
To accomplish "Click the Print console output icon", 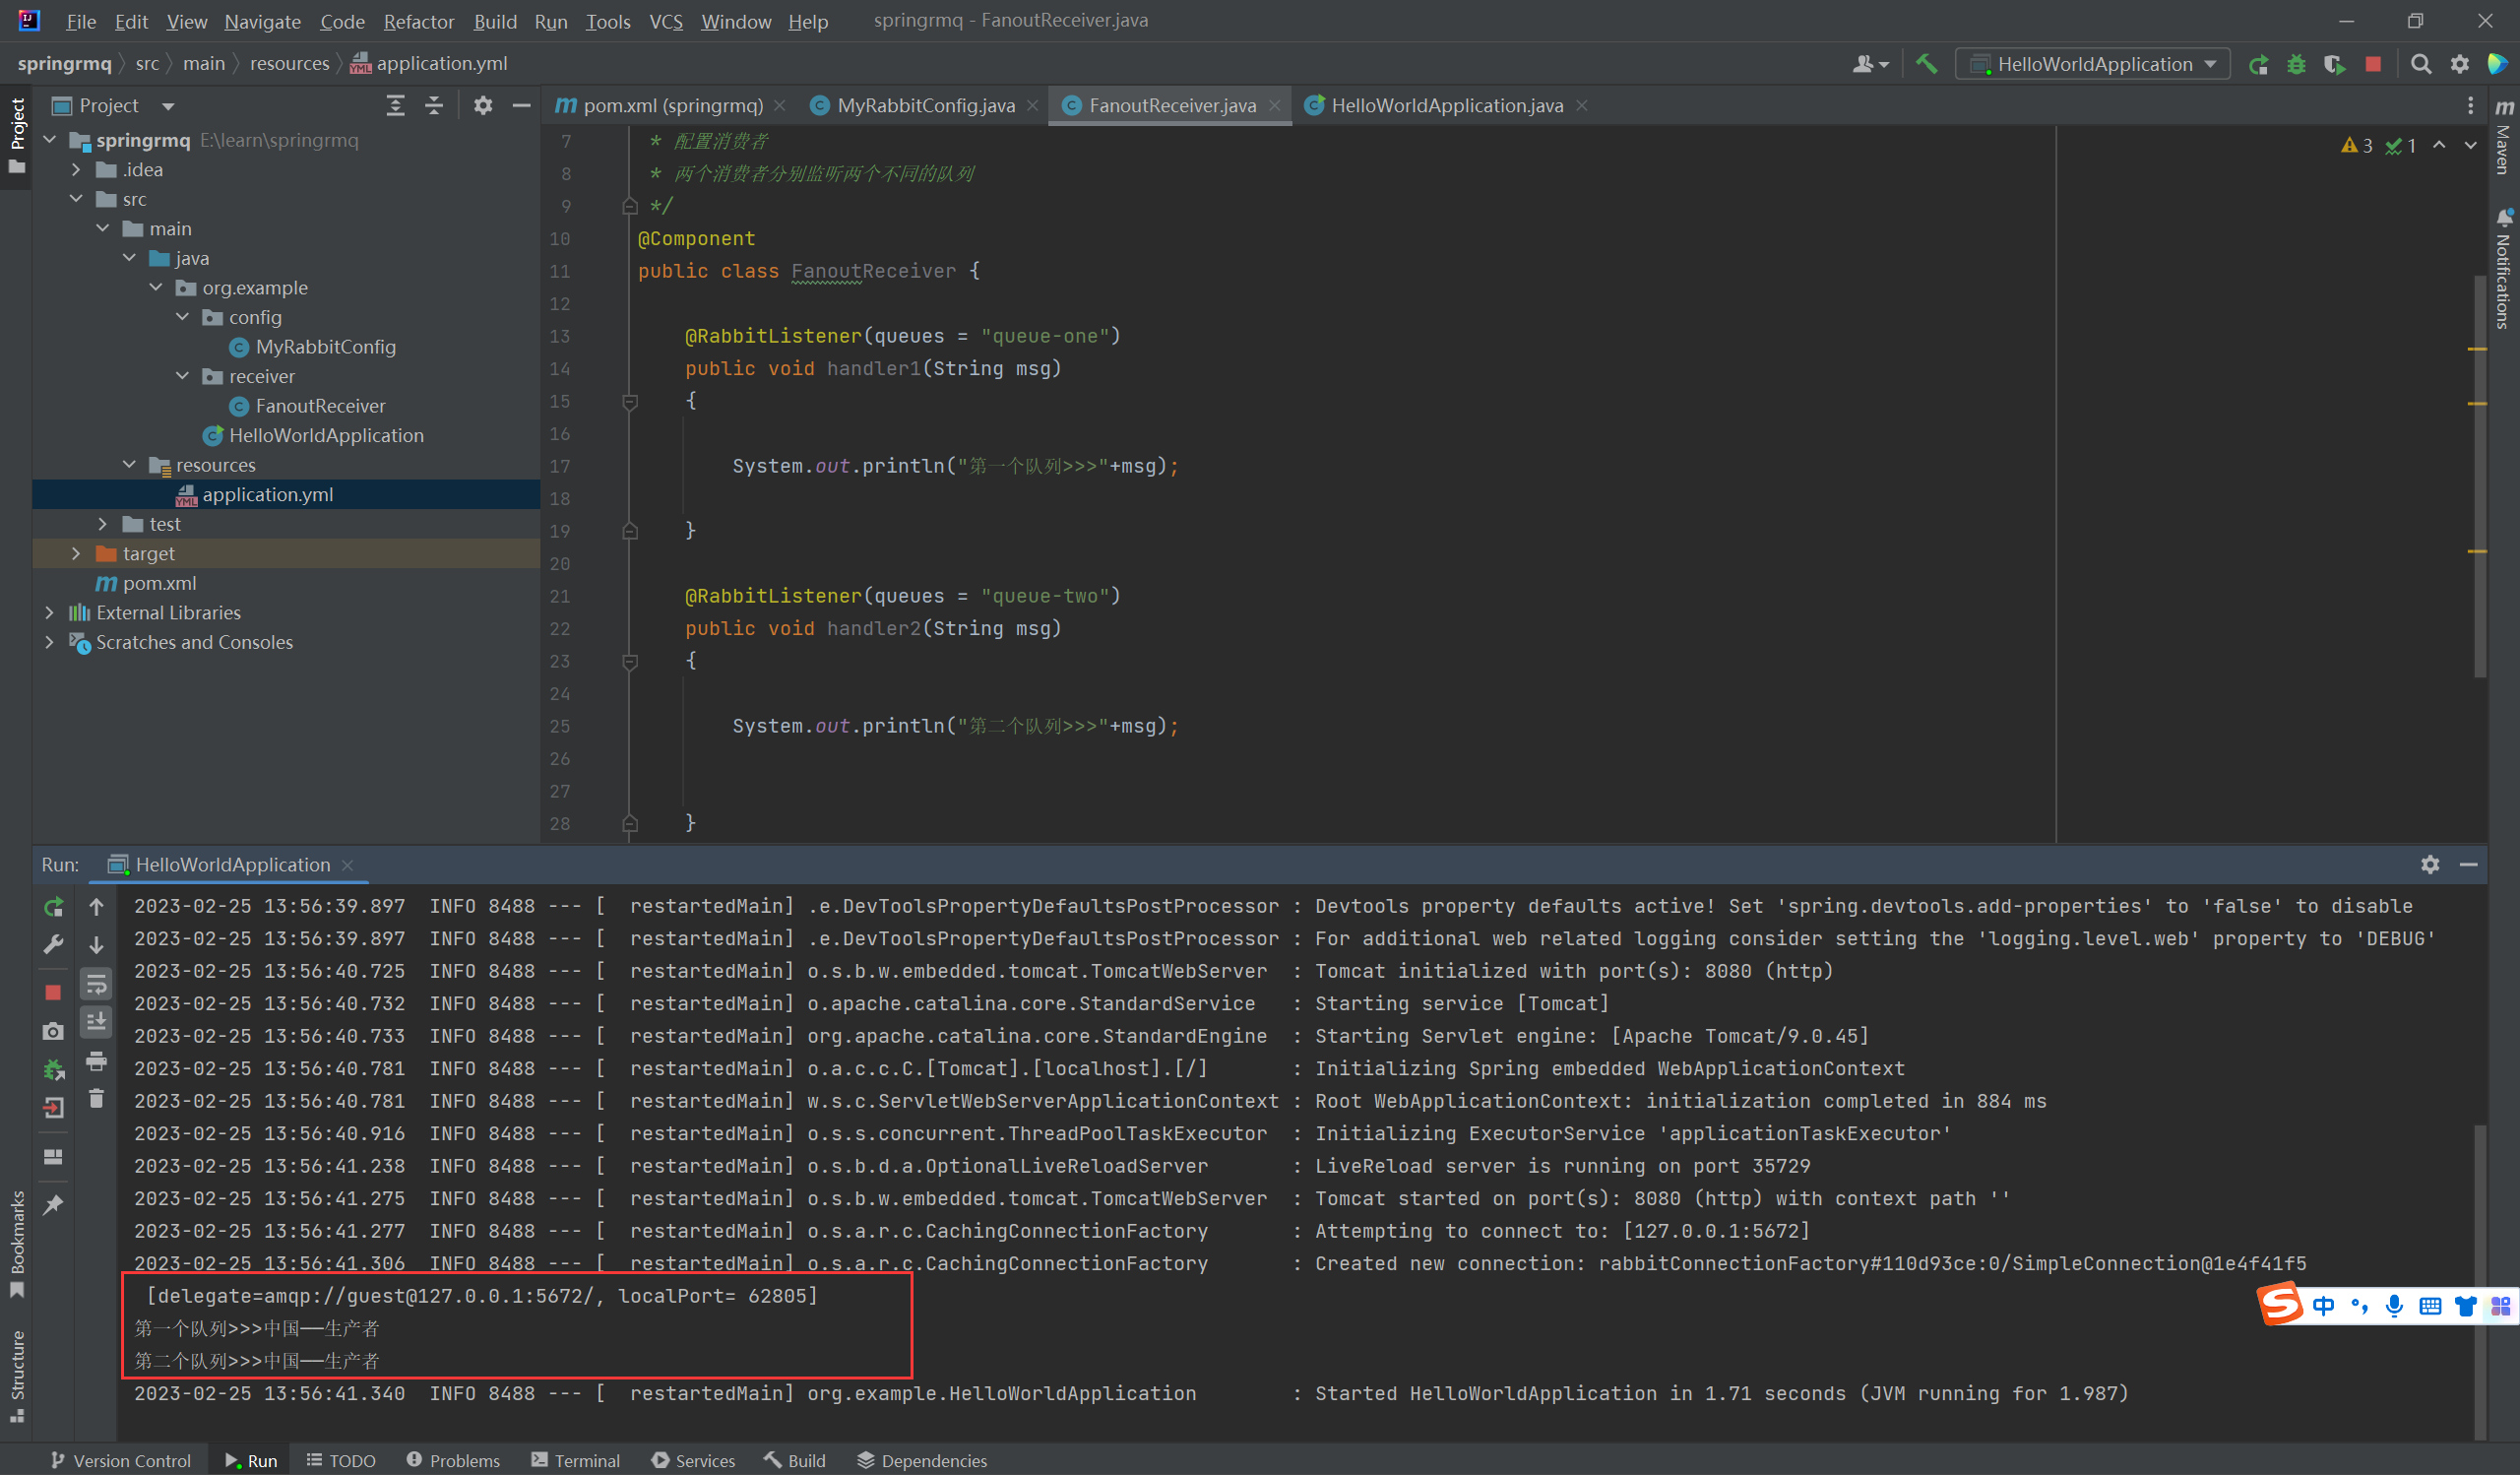I will 96,1060.
